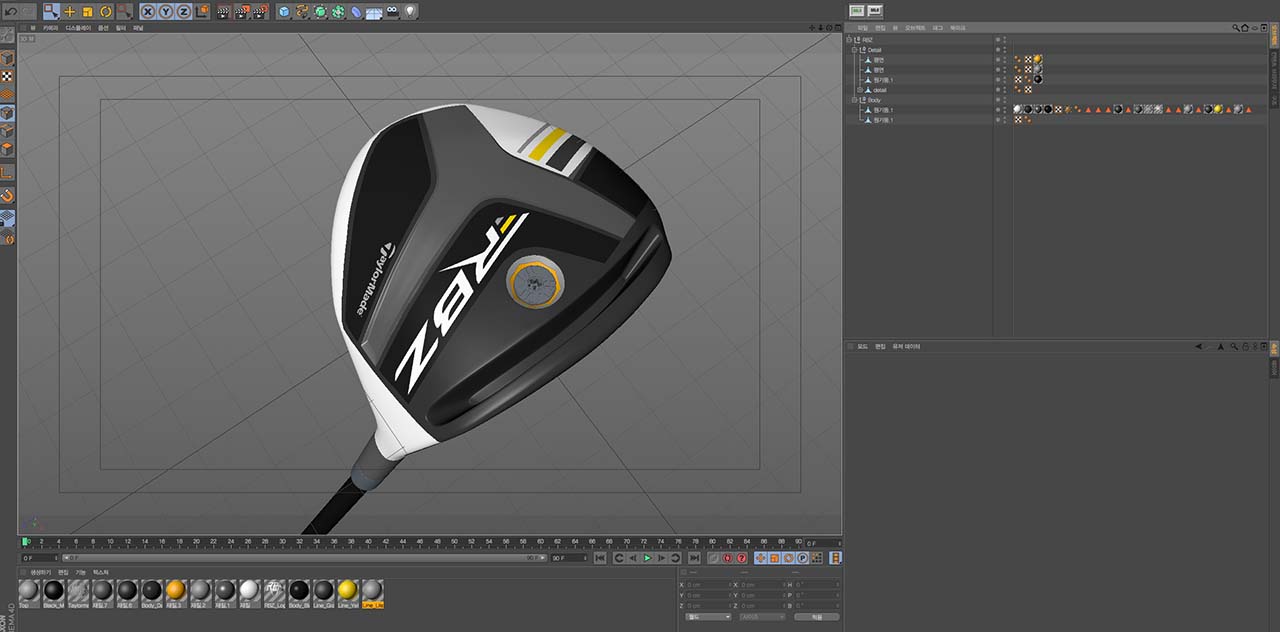Select the Line_Yel yellow material
This screenshot has height=632, width=1280.
pyautogui.click(x=347, y=593)
